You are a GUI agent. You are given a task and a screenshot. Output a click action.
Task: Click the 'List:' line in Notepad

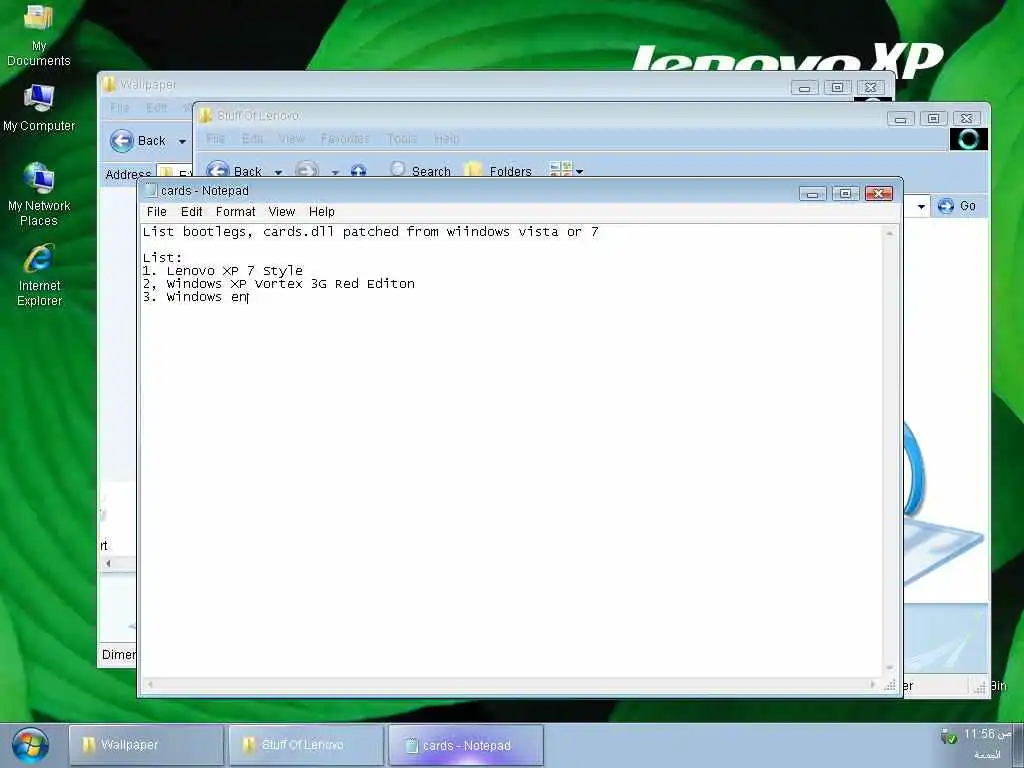pos(162,258)
